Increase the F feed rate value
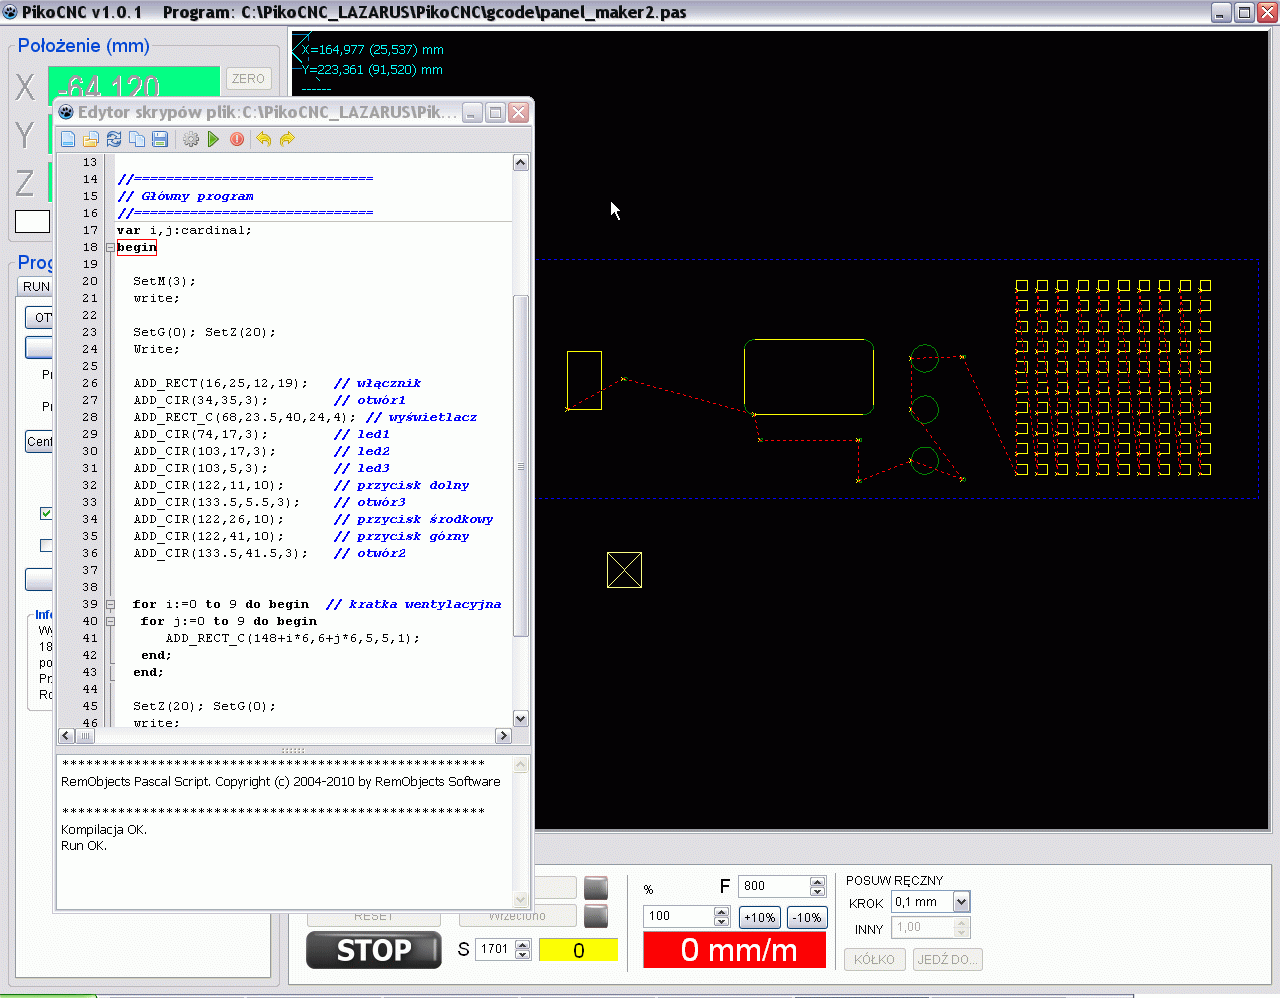This screenshot has width=1280, height=998. [x=818, y=881]
